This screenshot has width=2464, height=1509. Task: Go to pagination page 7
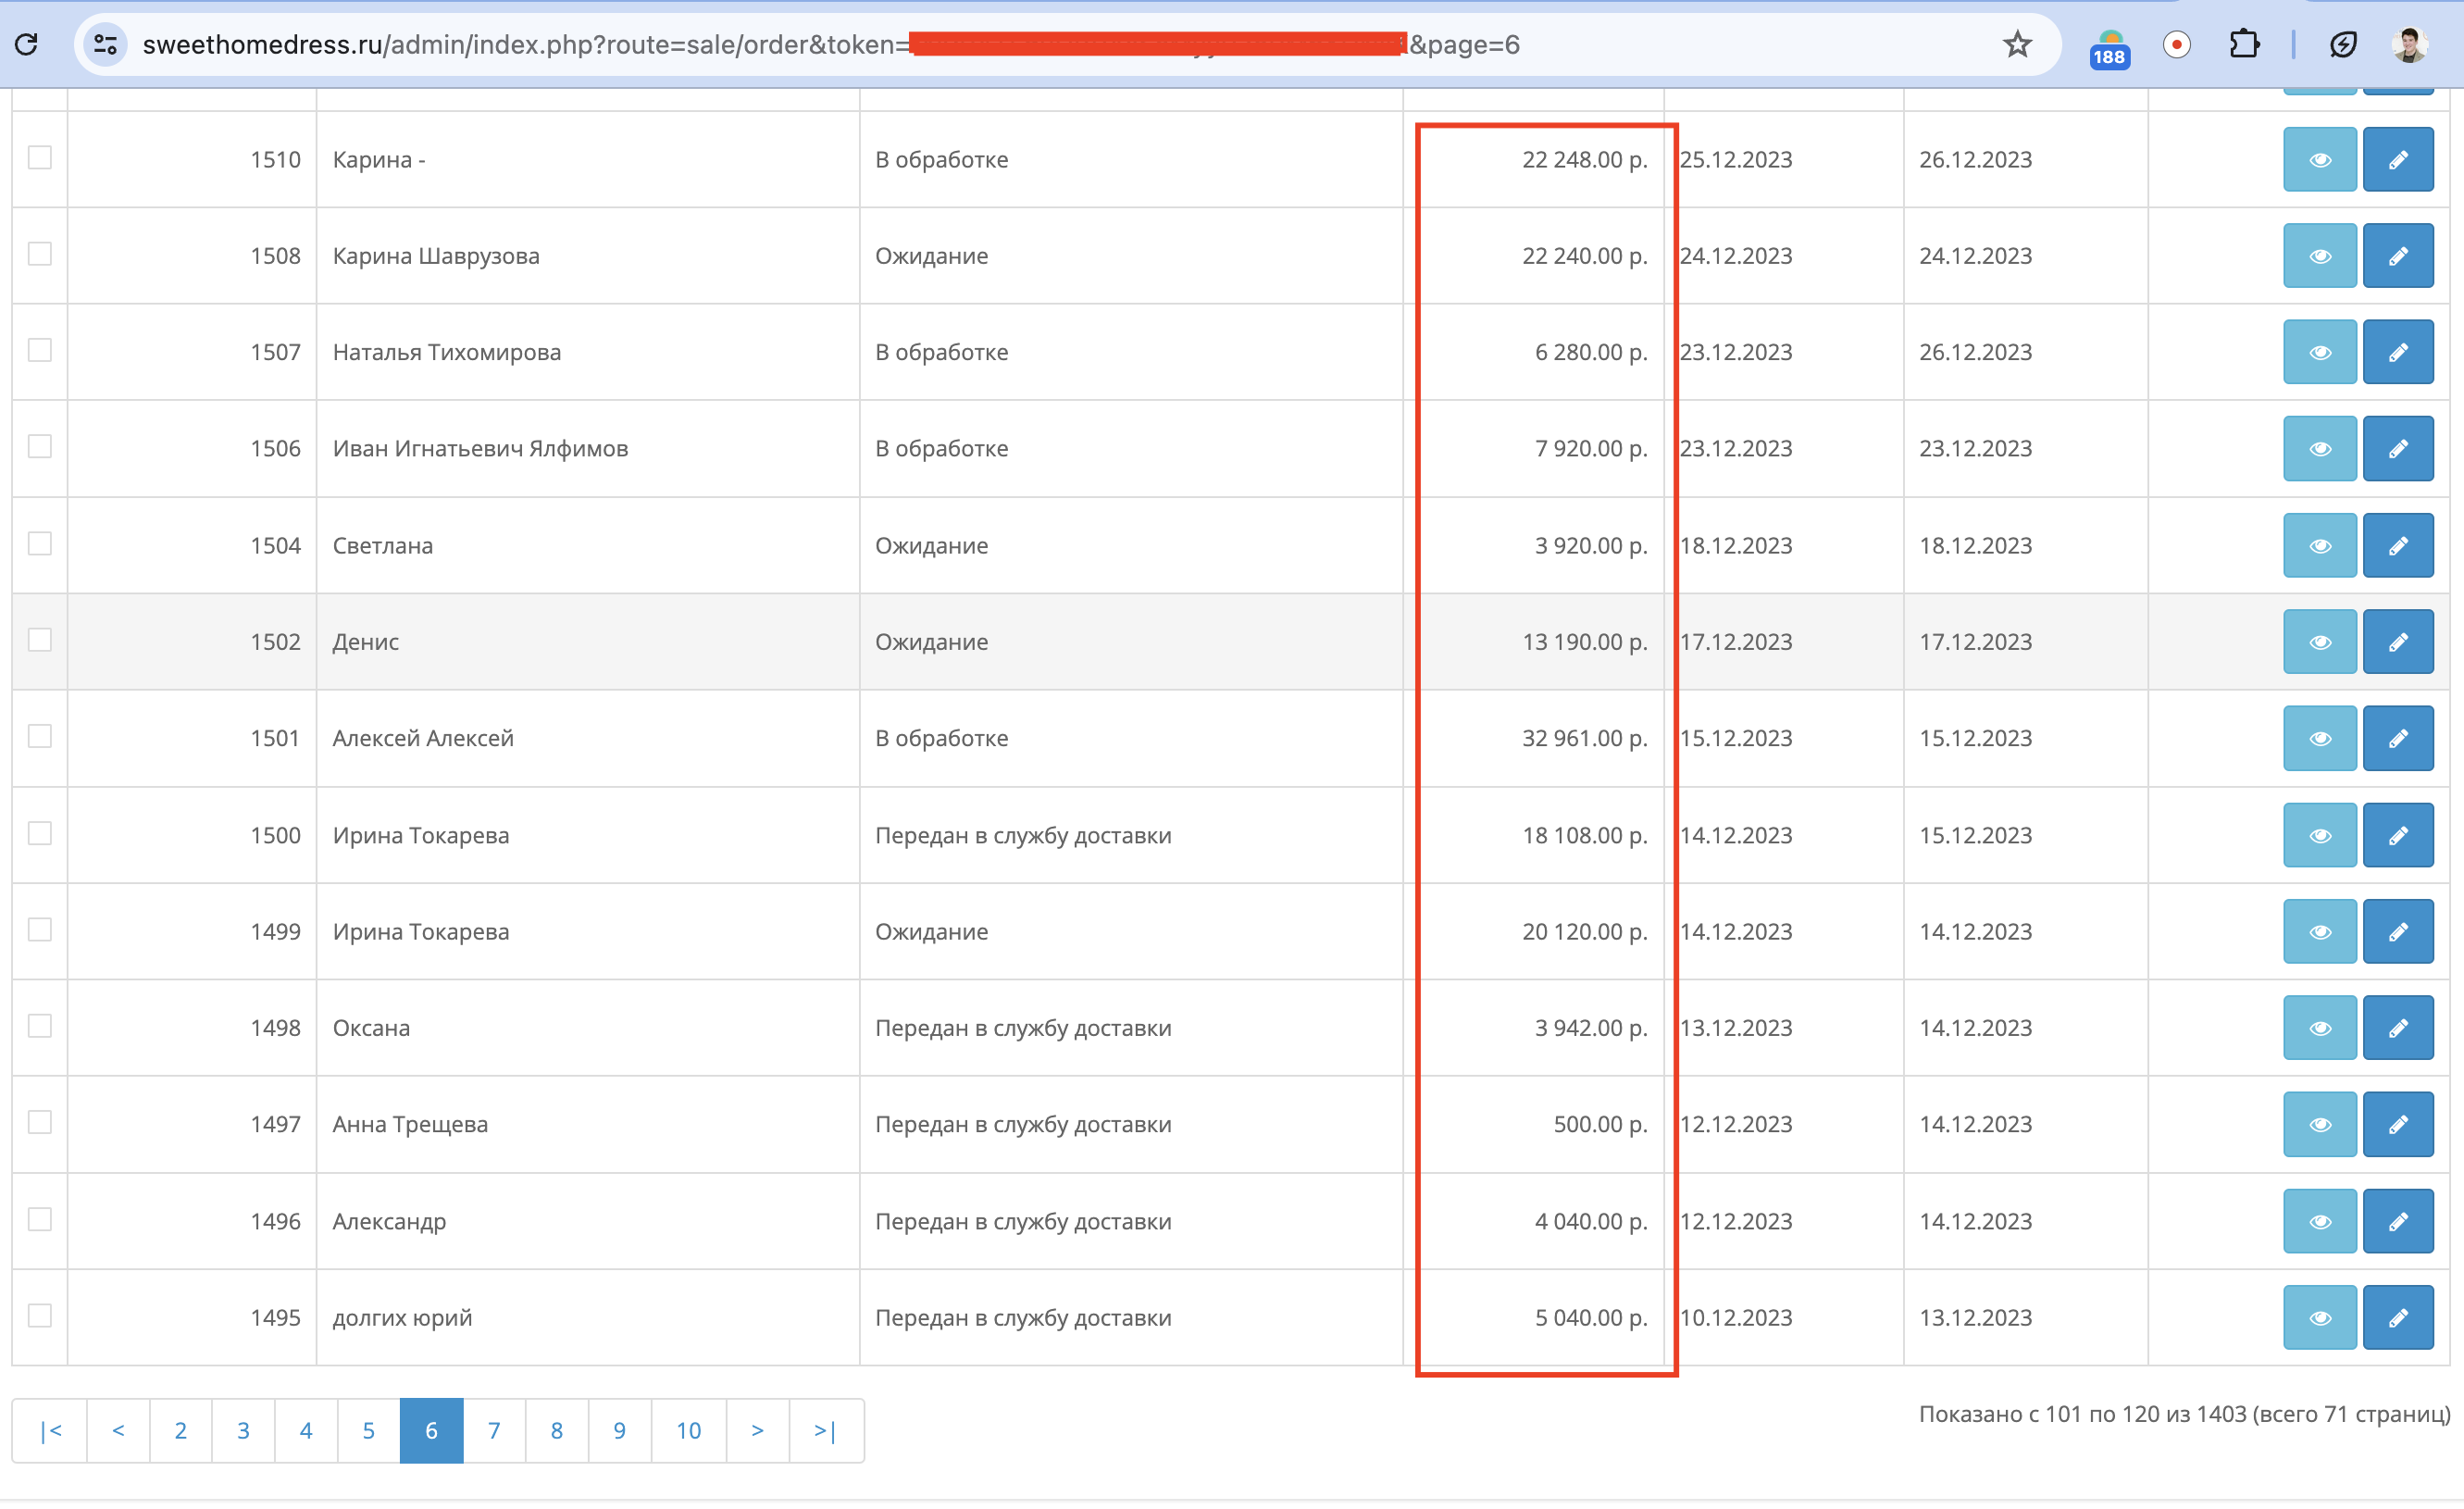[x=494, y=1430]
